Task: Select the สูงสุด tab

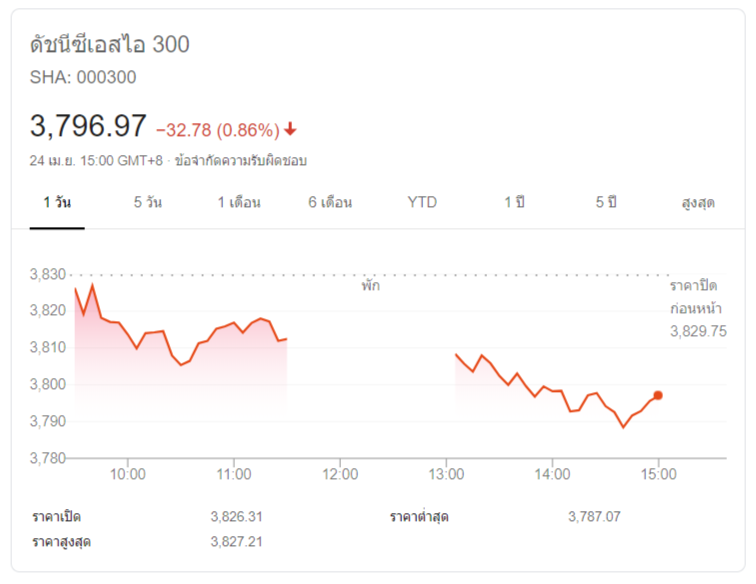Action: [697, 203]
